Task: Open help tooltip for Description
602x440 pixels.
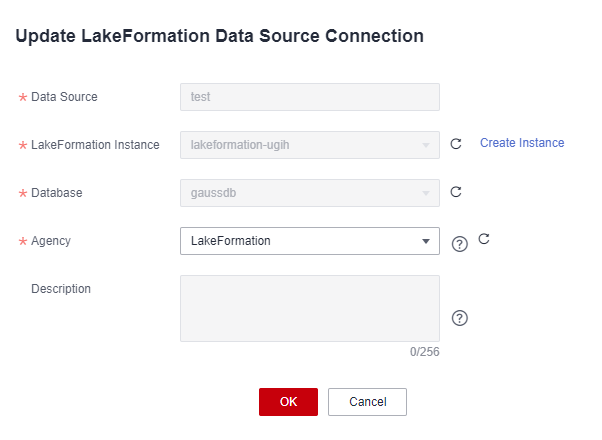Action: click(460, 318)
